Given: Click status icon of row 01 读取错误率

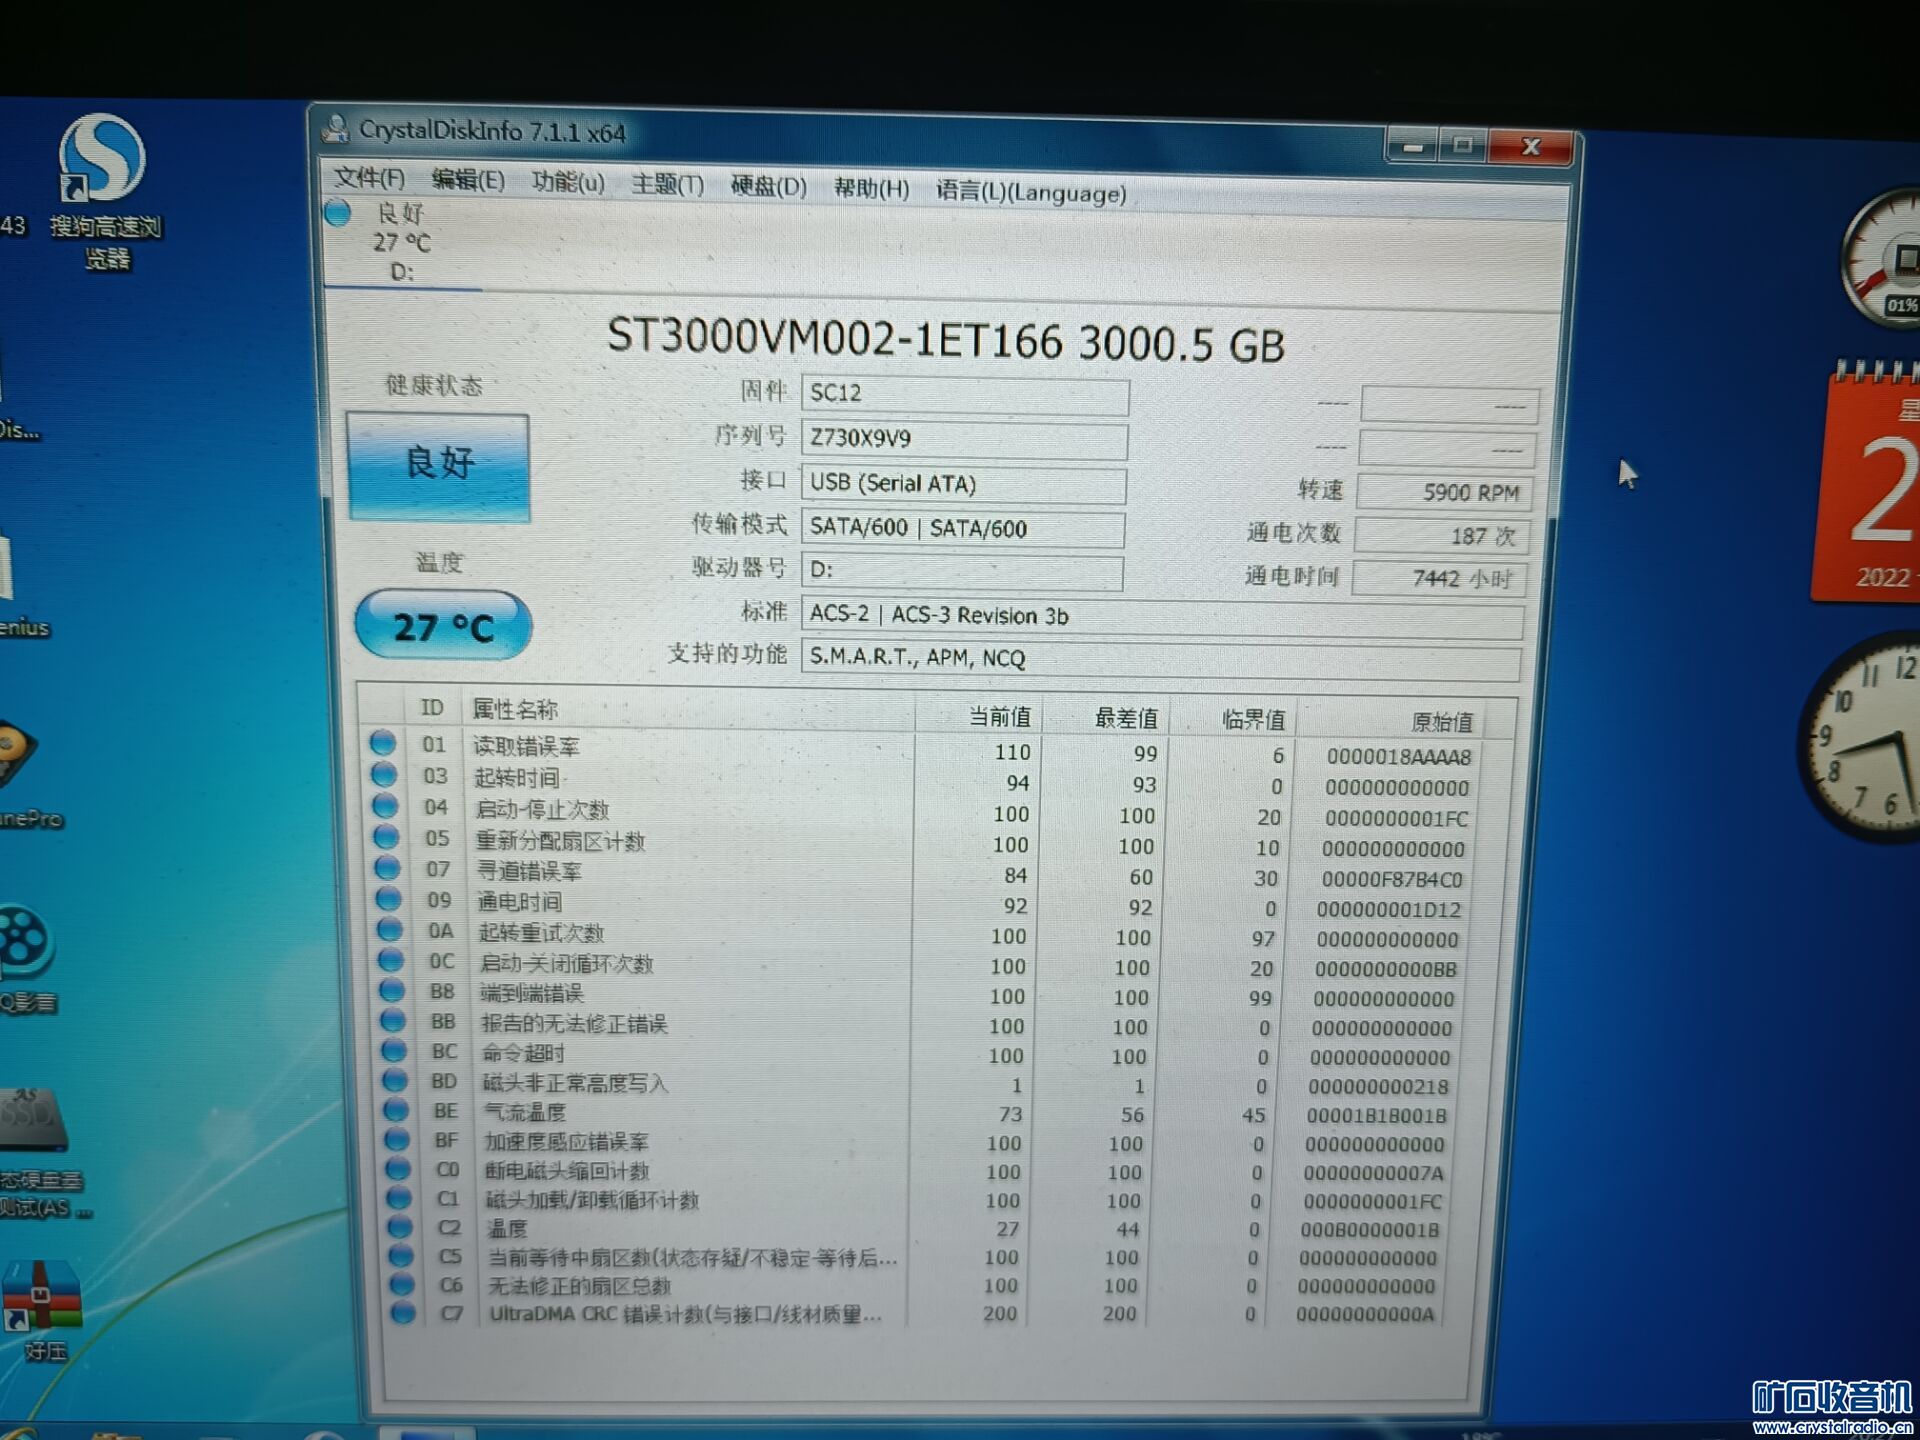Looking at the screenshot, I should point(382,743).
